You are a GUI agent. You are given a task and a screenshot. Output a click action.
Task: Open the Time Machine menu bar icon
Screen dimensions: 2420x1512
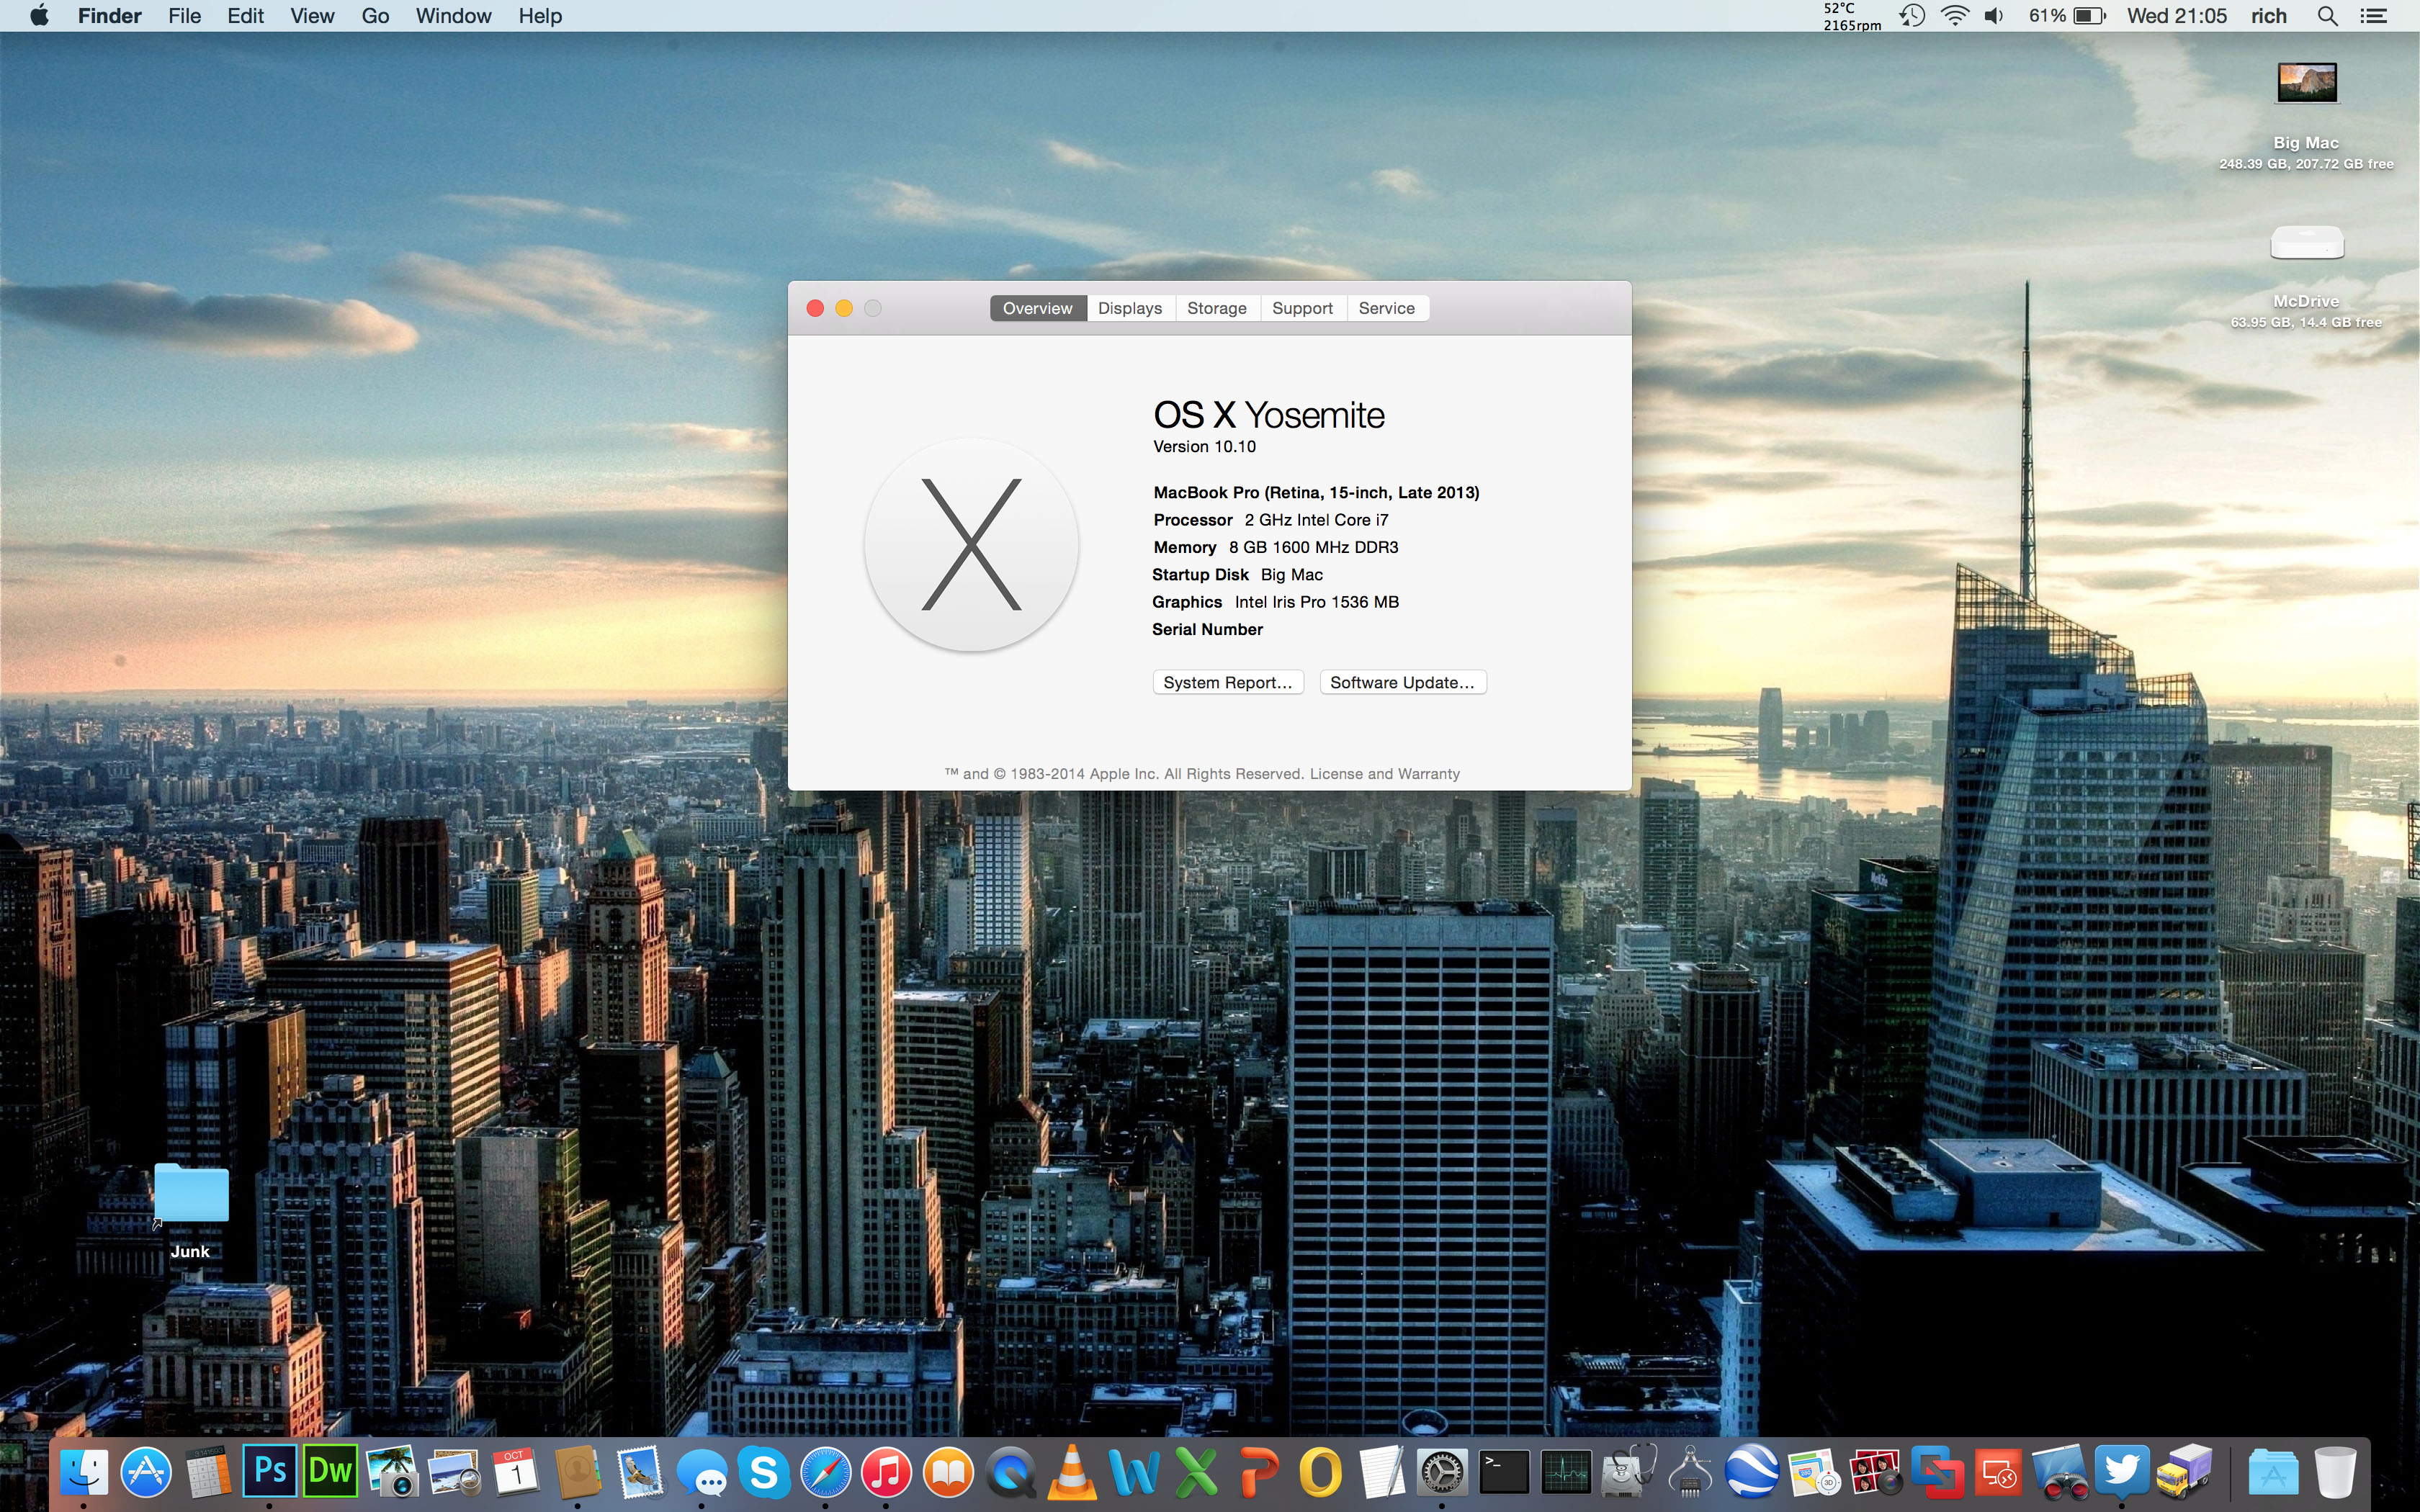[x=1912, y=16]
